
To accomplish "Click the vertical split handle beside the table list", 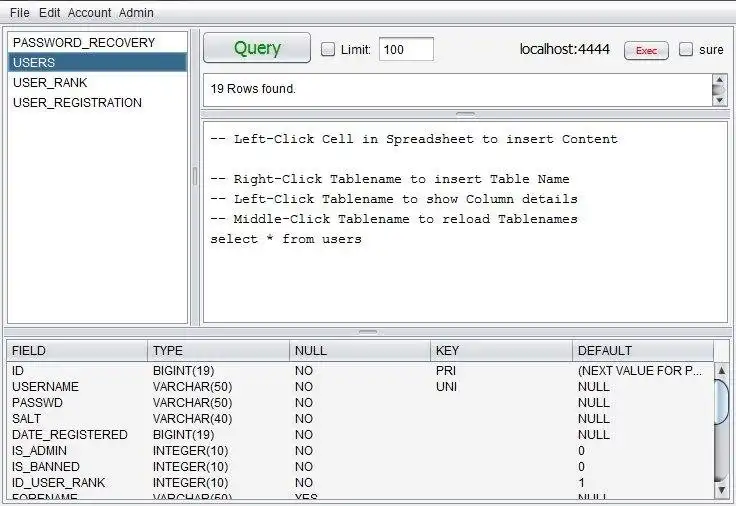I will point(195,176).
